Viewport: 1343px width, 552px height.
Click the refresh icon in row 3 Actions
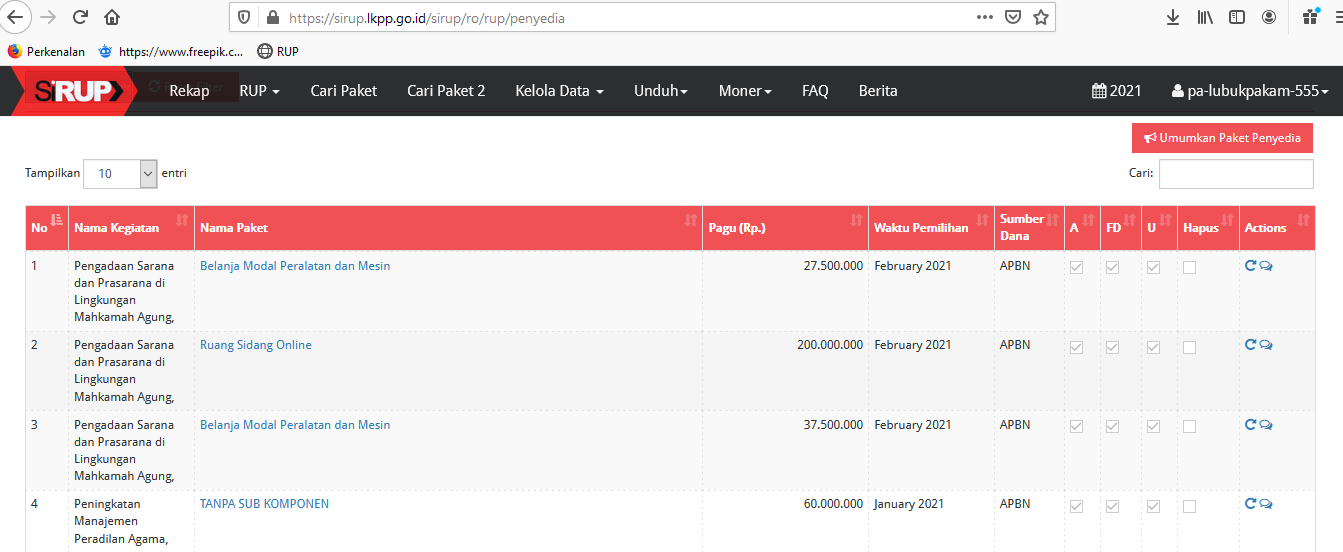pyautogui.click(x=1250, y=425)
